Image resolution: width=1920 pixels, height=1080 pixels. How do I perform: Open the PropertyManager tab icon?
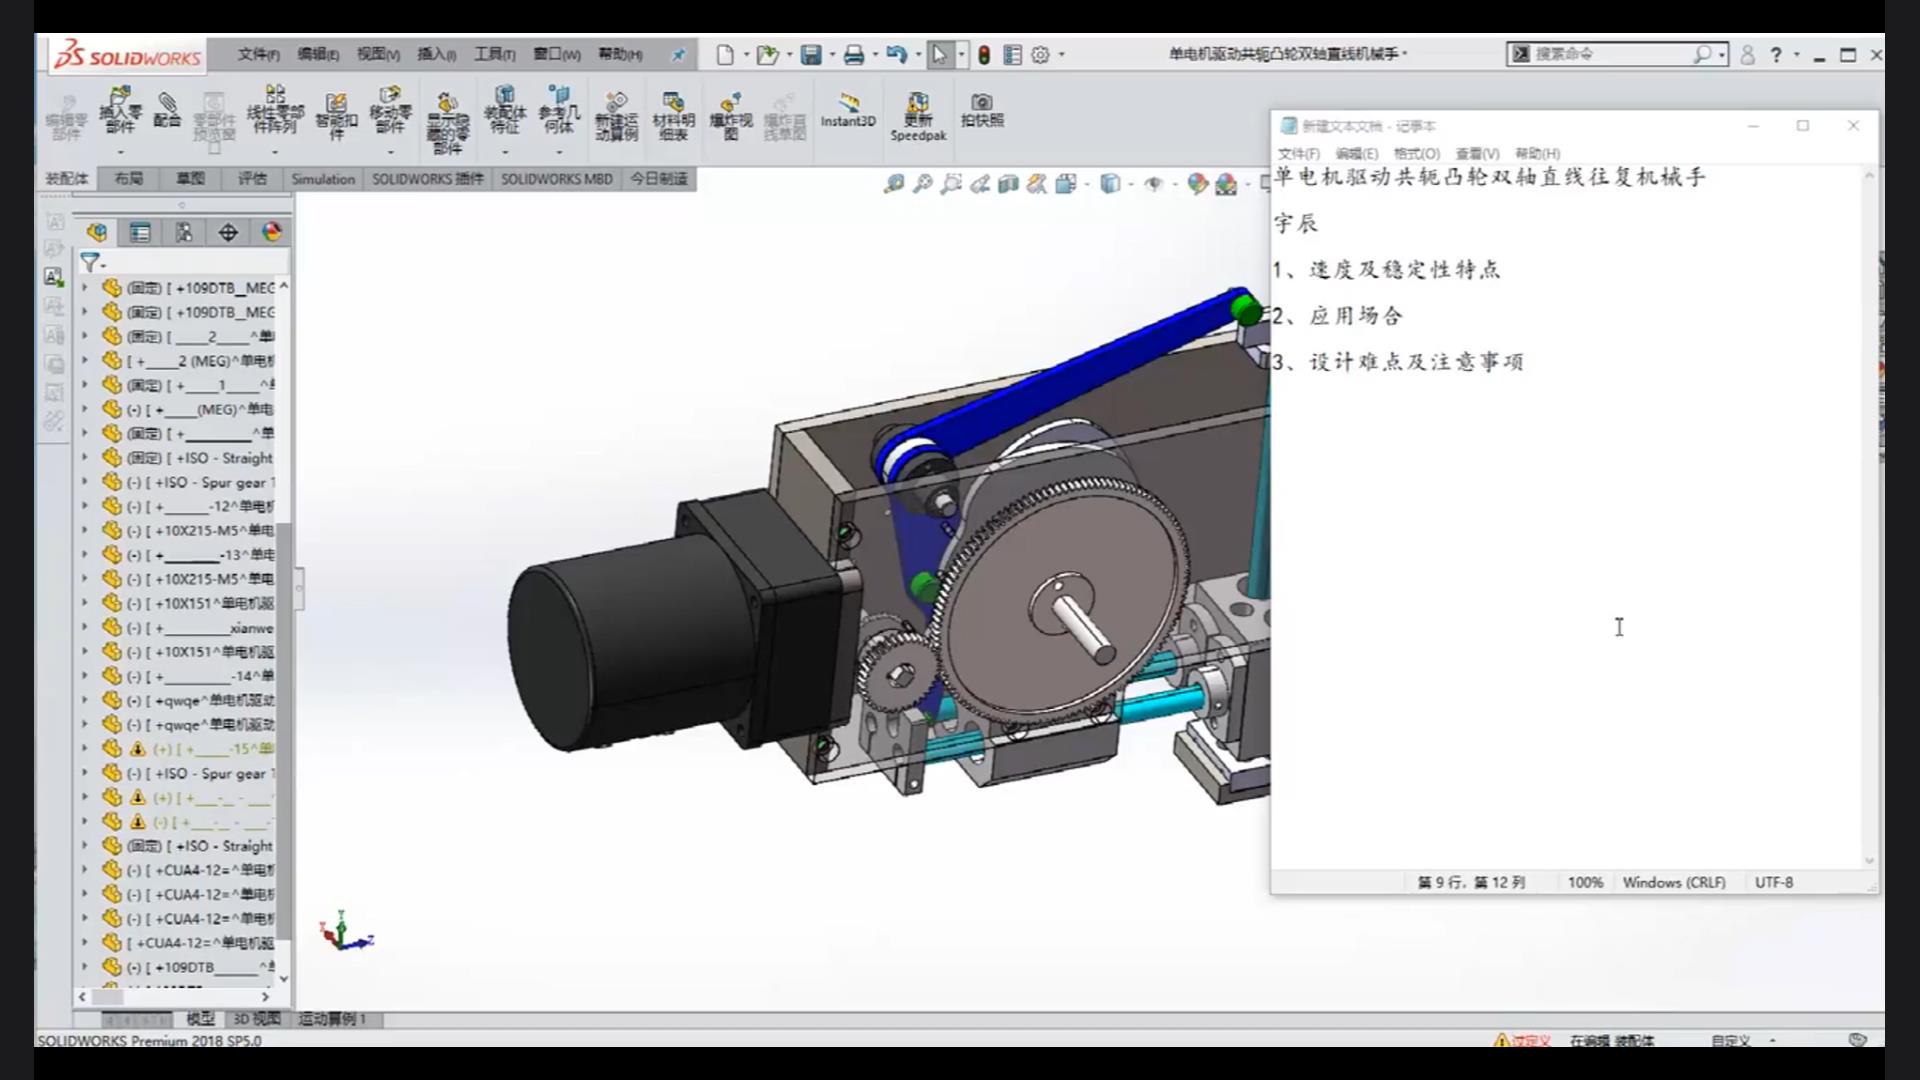click(140, 232)
